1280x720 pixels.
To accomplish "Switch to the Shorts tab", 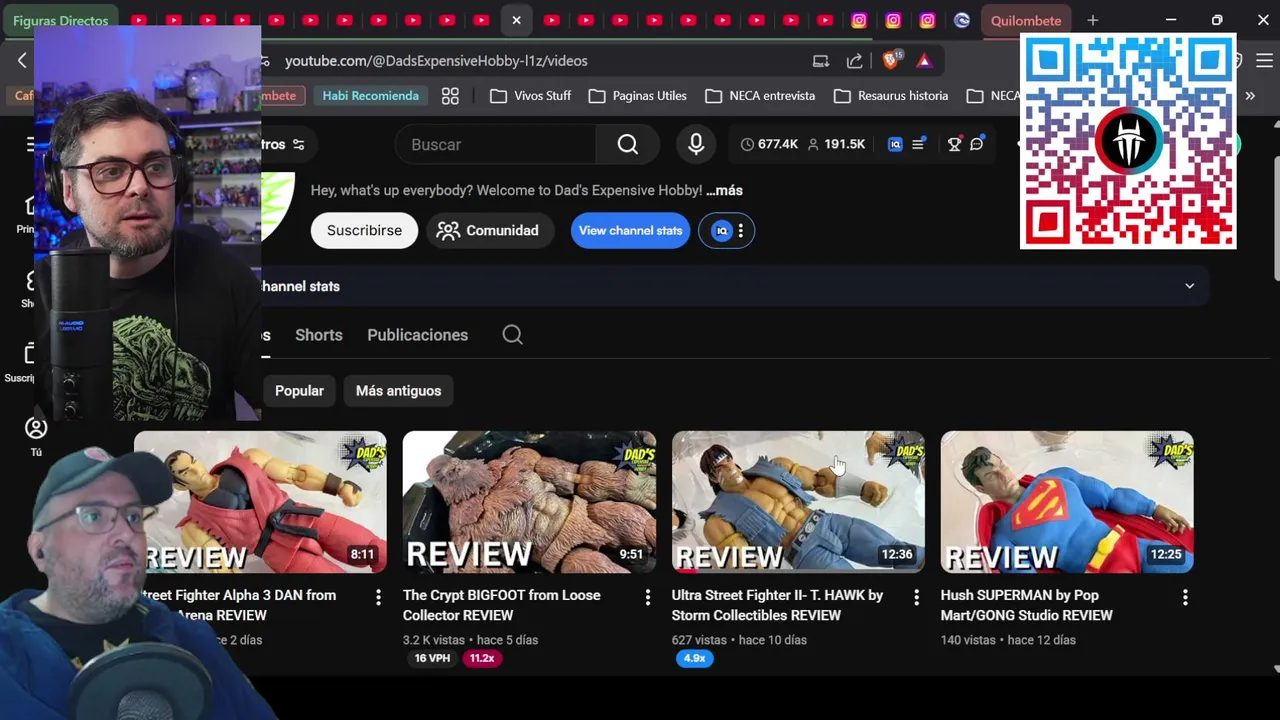I will [319, 335].
